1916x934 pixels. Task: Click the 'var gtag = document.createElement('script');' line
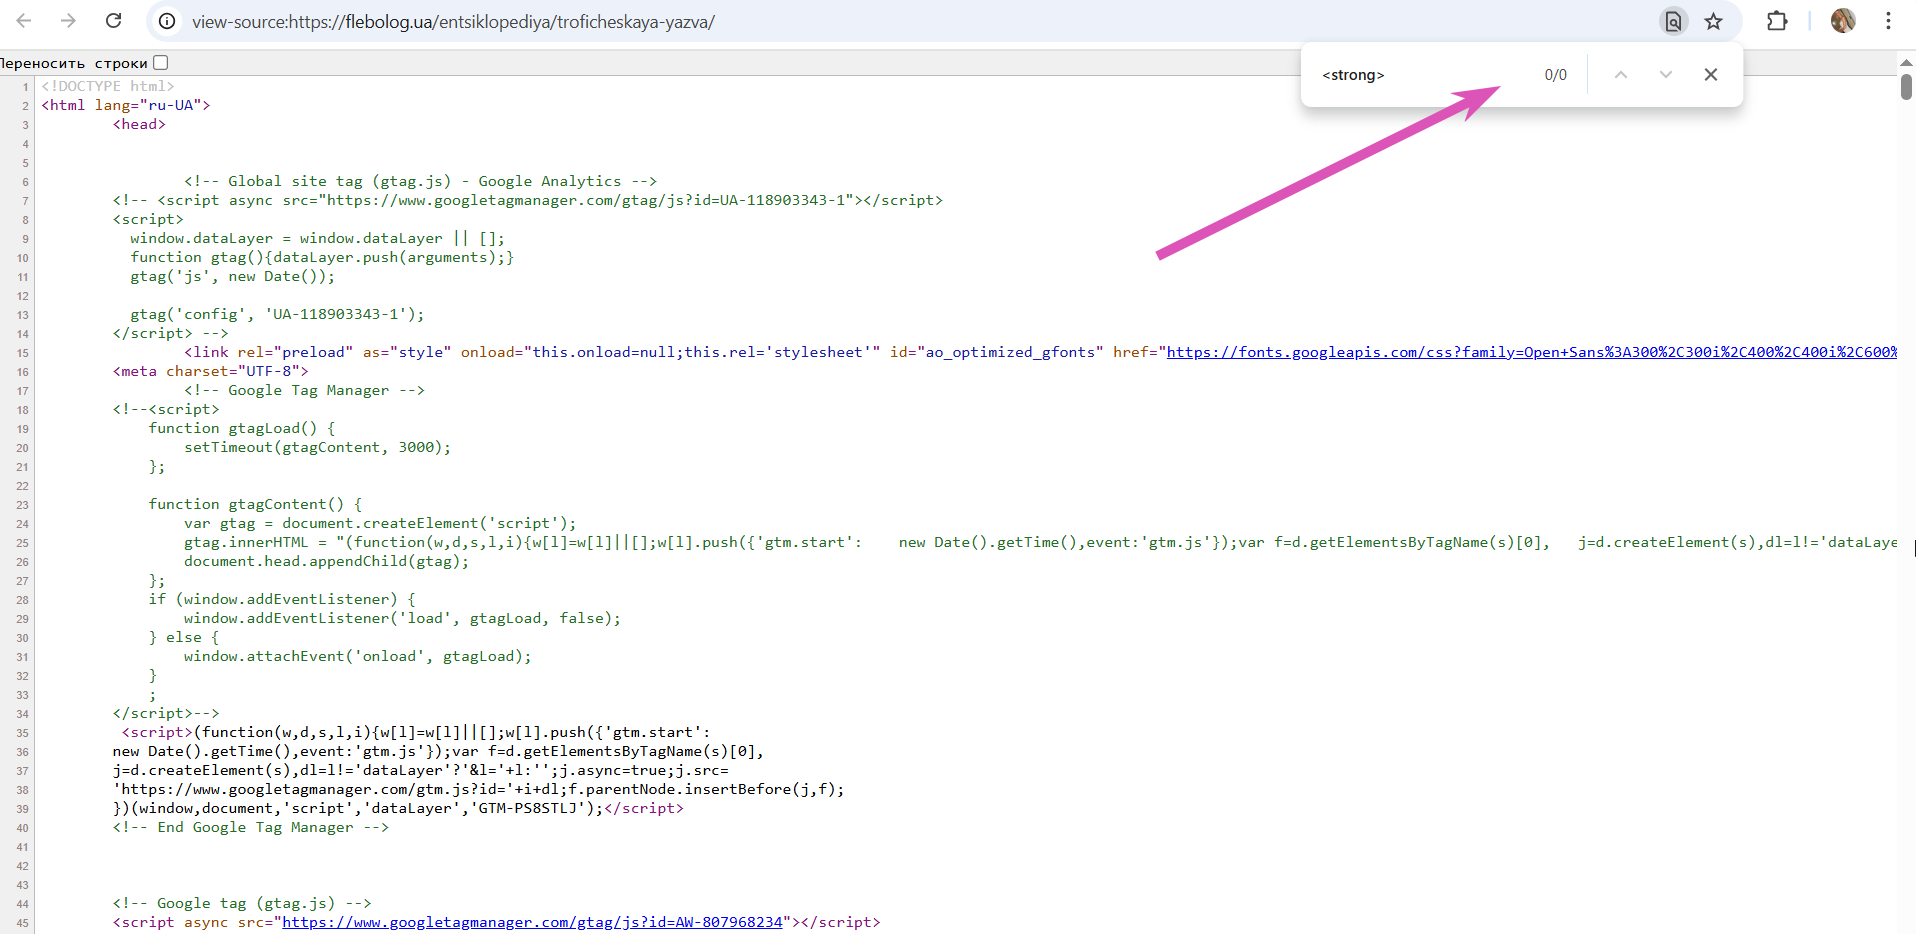click(x=380, y=523)
